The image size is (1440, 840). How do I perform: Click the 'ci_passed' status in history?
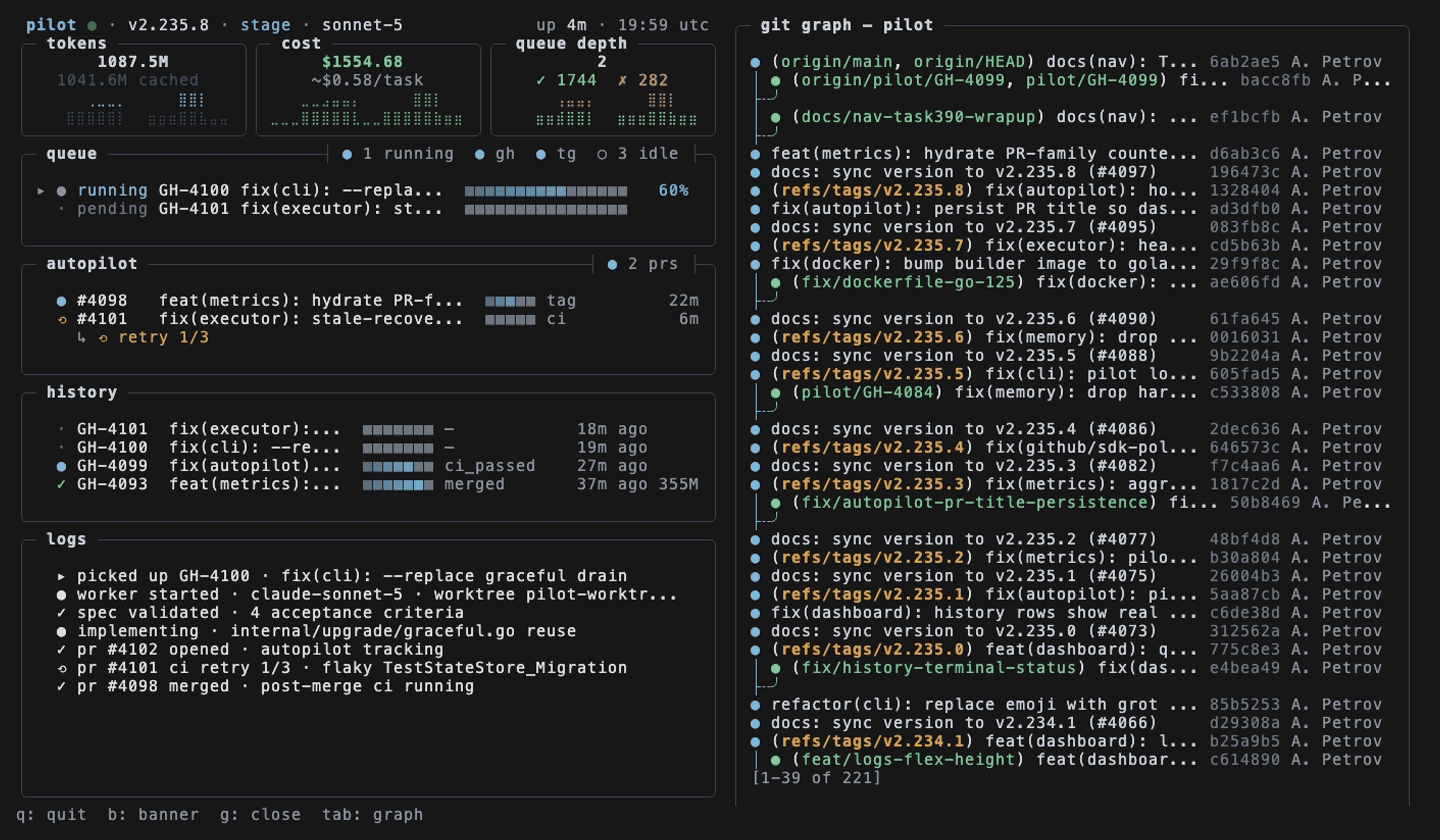point(489,466)
